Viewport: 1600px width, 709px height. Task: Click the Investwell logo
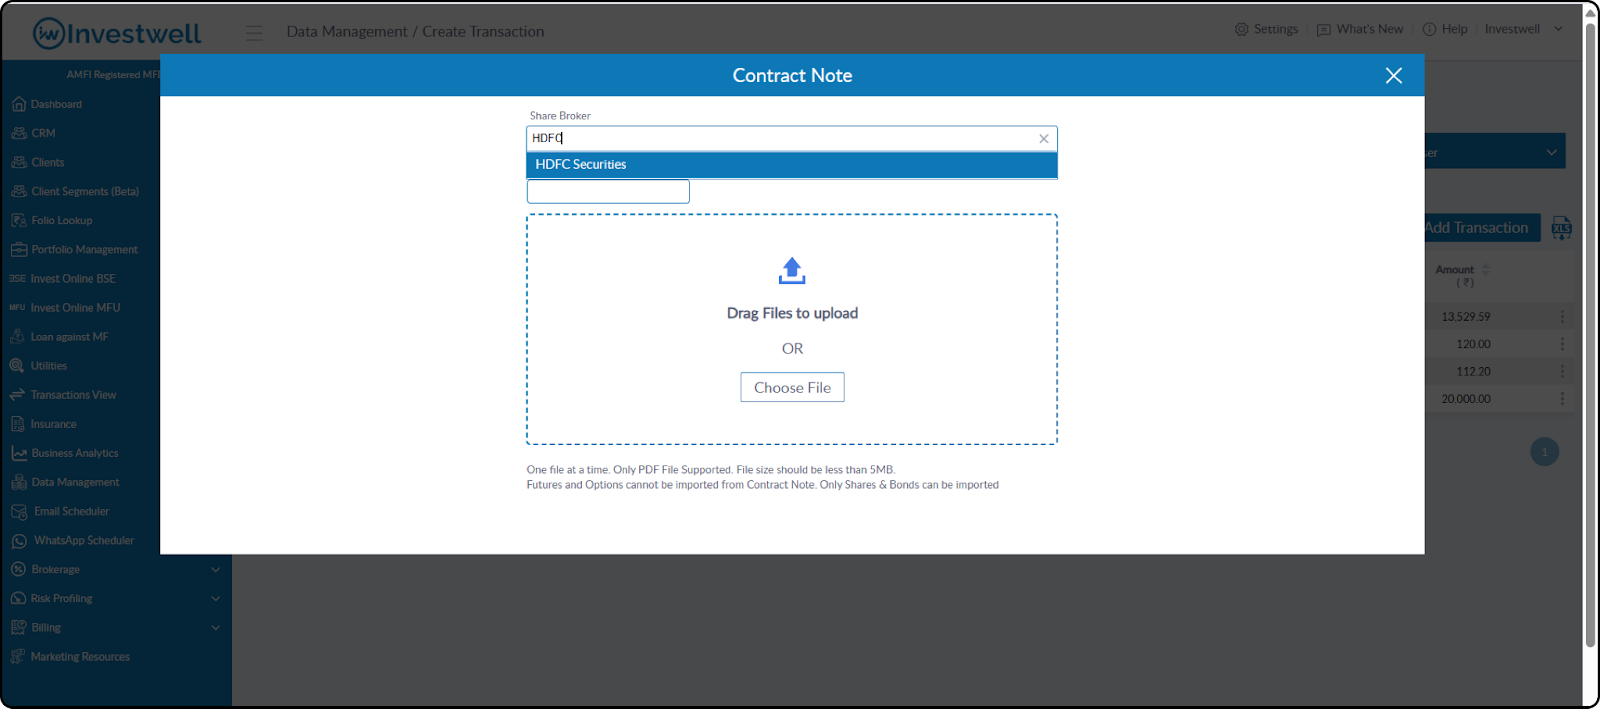(117, 33)
